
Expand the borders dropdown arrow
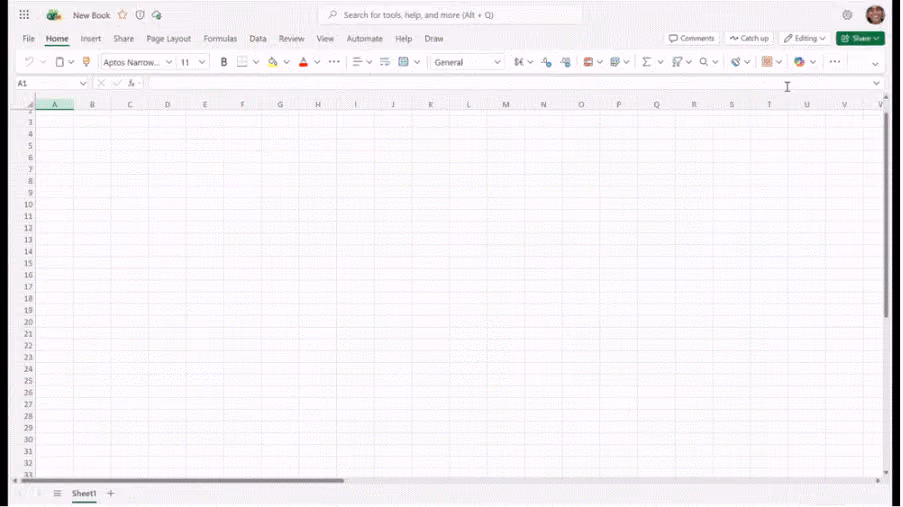tap(256, 62)
